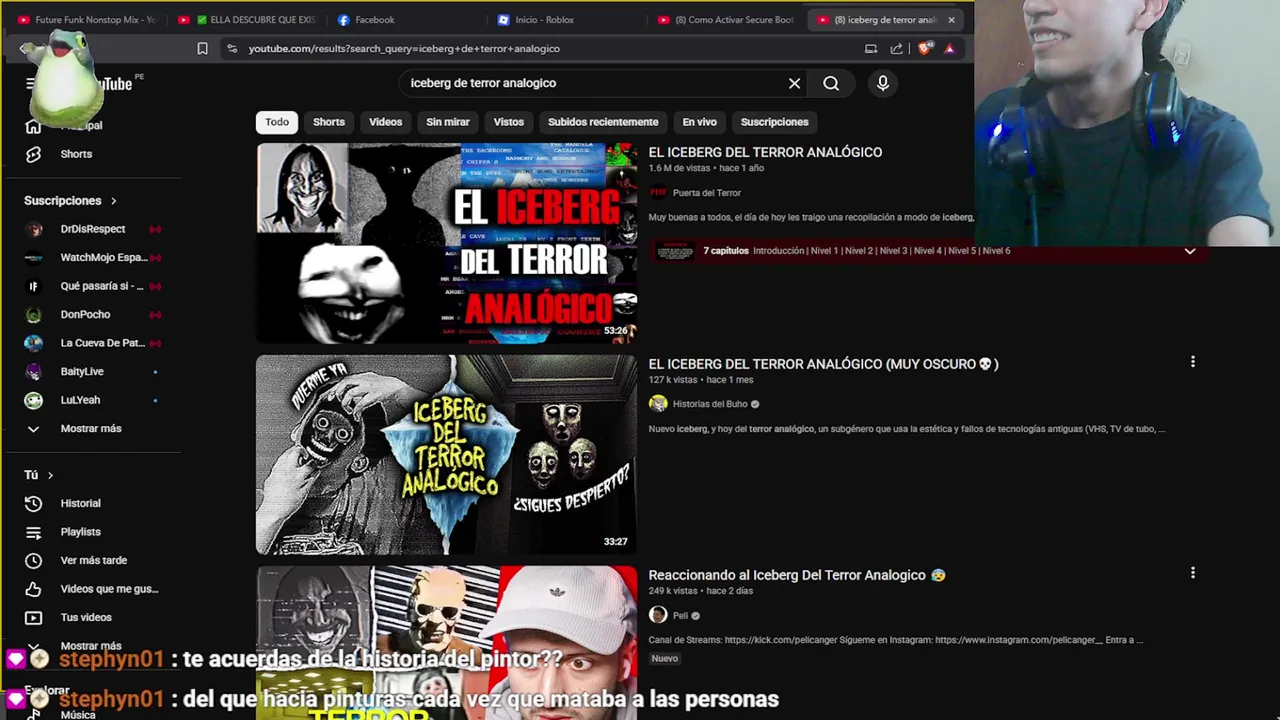
Task: Bookmark this page from the address bar
Action: (202, 48)
